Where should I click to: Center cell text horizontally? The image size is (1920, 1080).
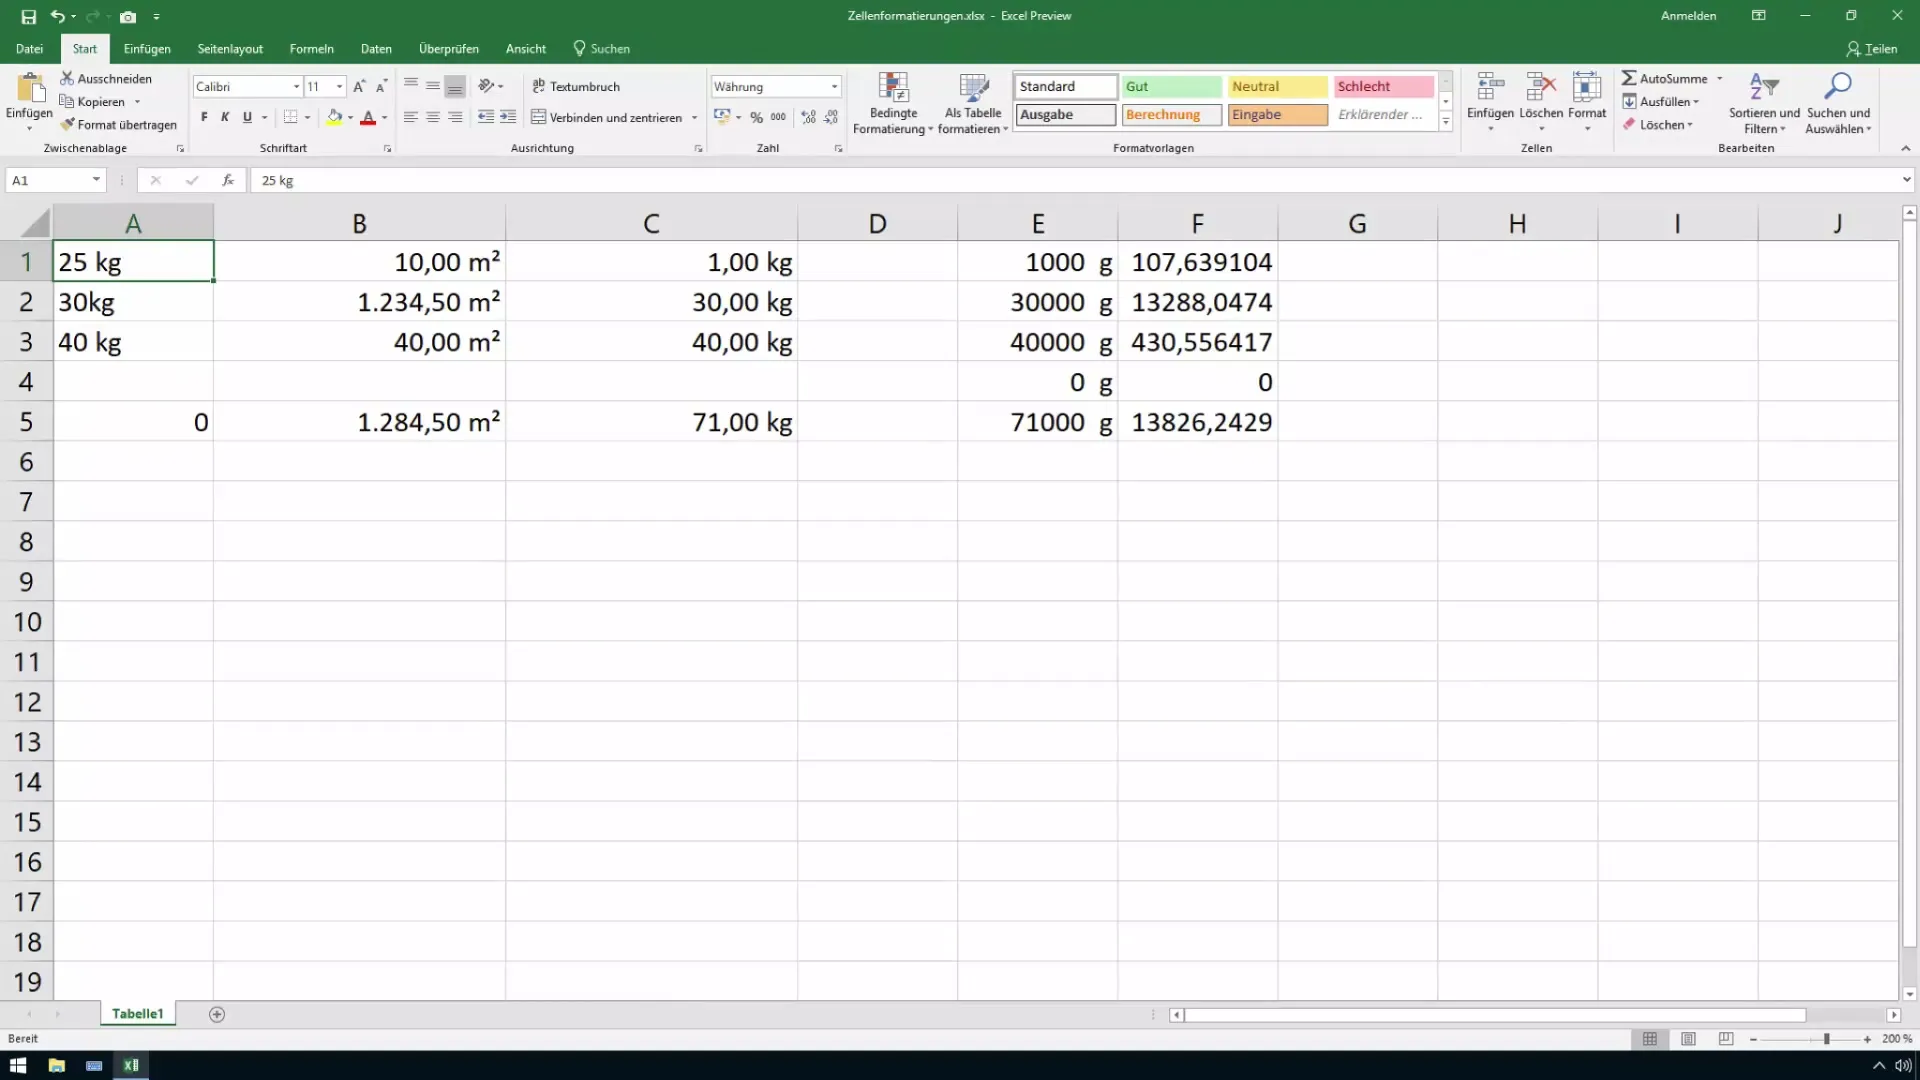coord(433,117)
